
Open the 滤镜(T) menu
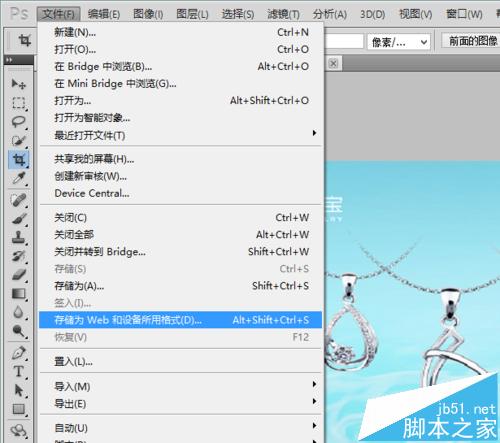click(x=283, y=14)
